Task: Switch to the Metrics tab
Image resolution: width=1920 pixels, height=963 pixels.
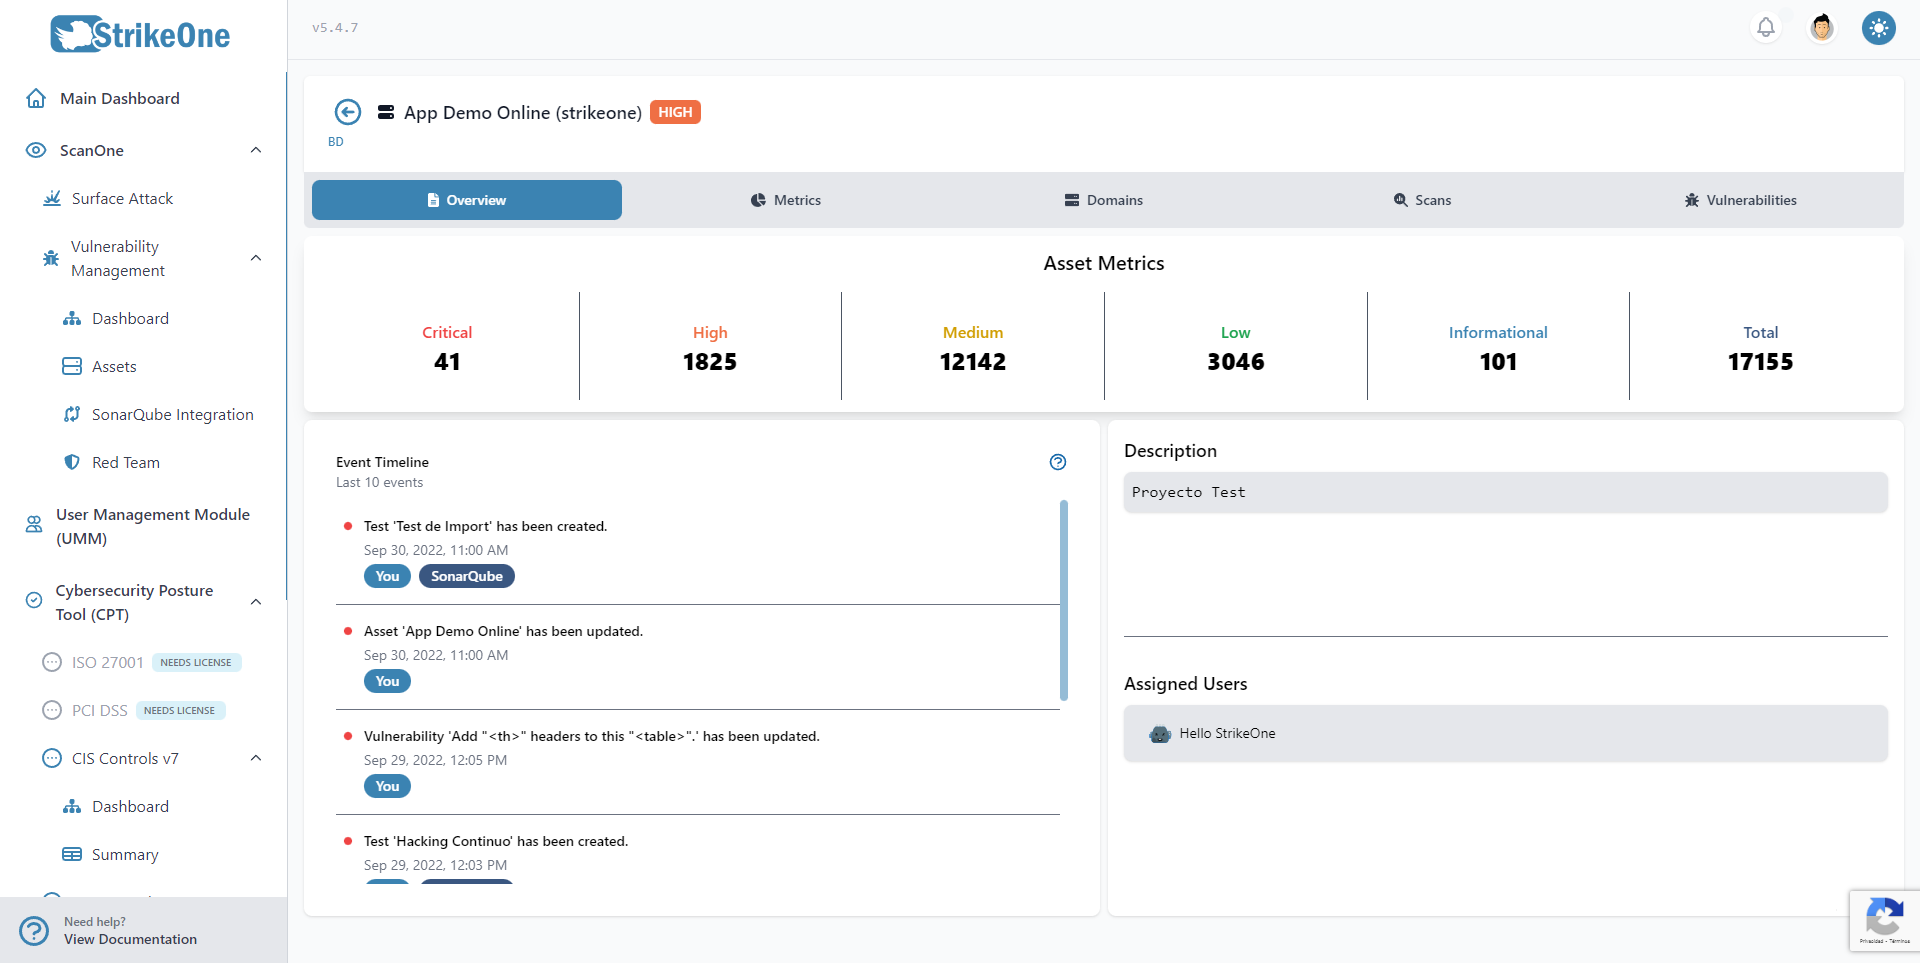Action: pyautogui.click(x=785, y=200)
